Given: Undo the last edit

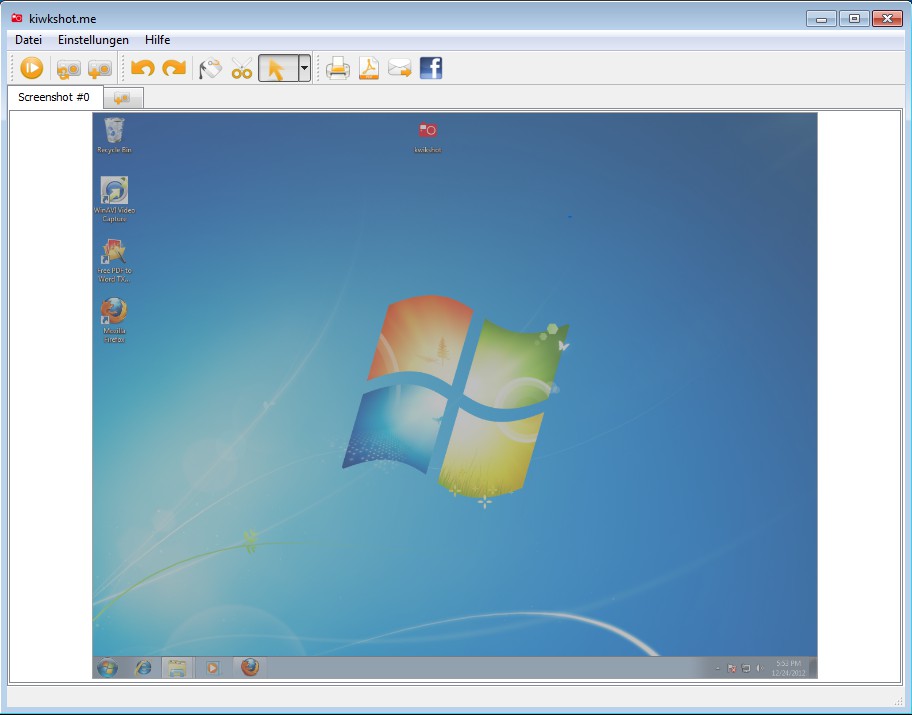Looking at the screenshot, I should [142, 68].
